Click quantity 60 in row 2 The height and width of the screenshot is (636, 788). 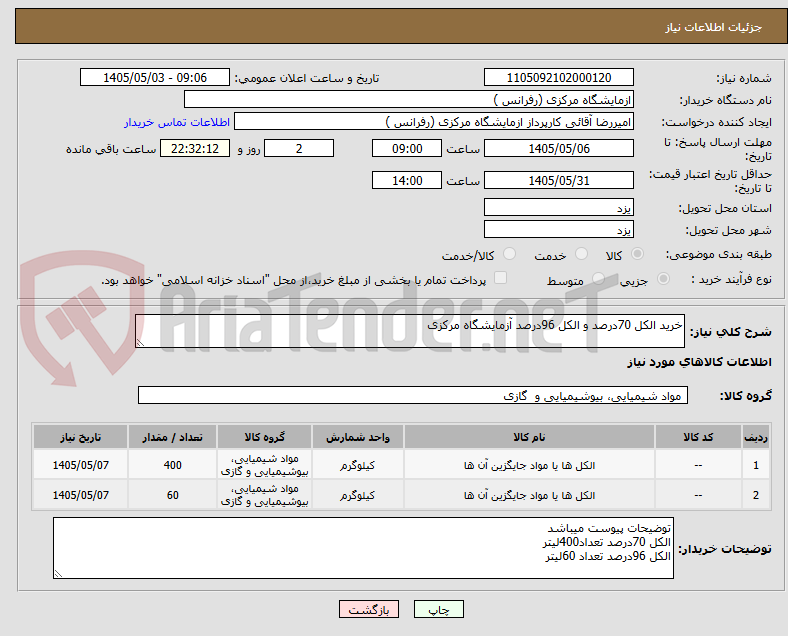click(x=172, y=495)
